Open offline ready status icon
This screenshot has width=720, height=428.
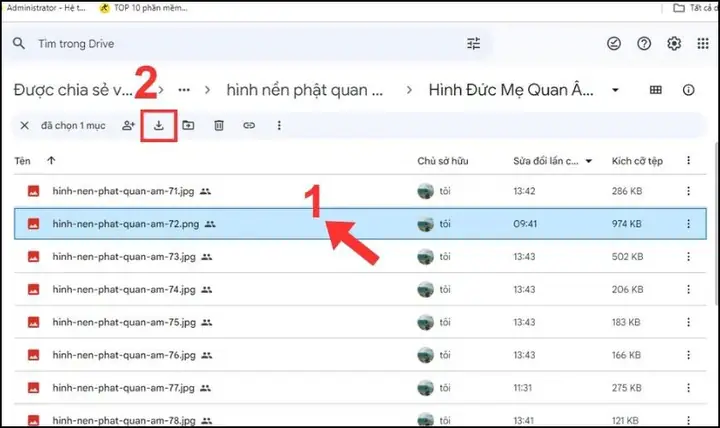[614, 44]
